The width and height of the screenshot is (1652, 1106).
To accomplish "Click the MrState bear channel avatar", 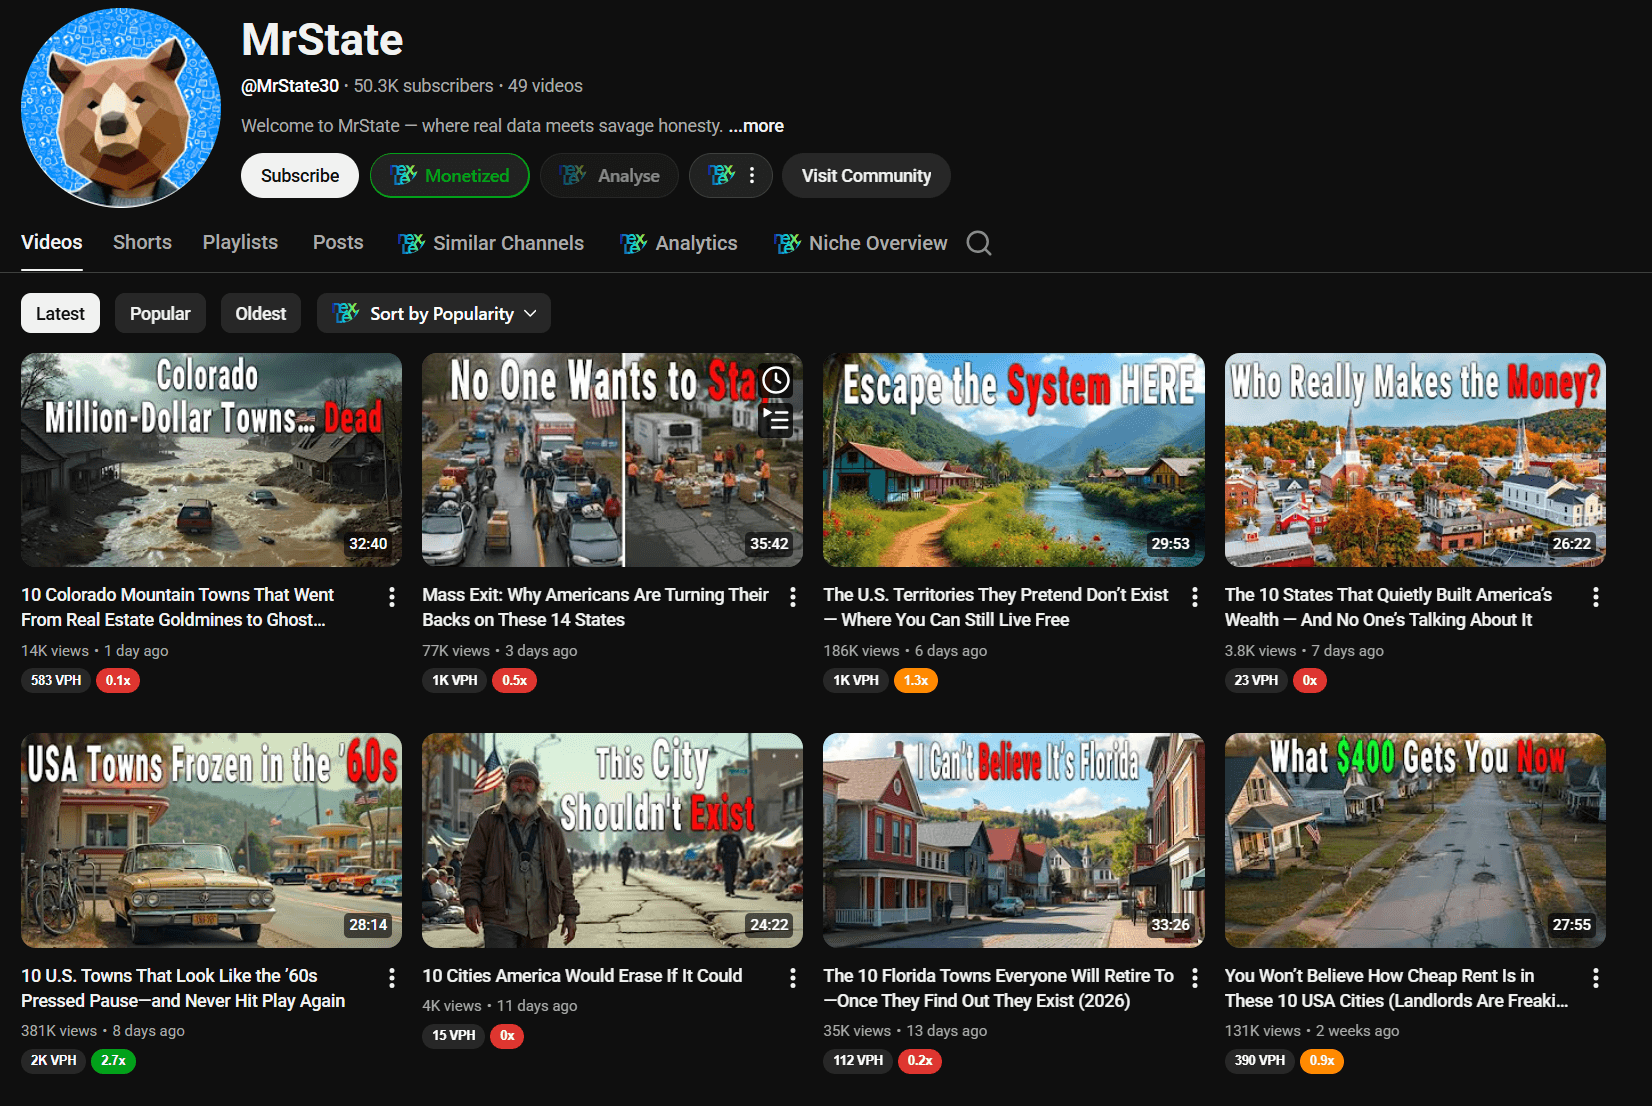I will point(121,108).
